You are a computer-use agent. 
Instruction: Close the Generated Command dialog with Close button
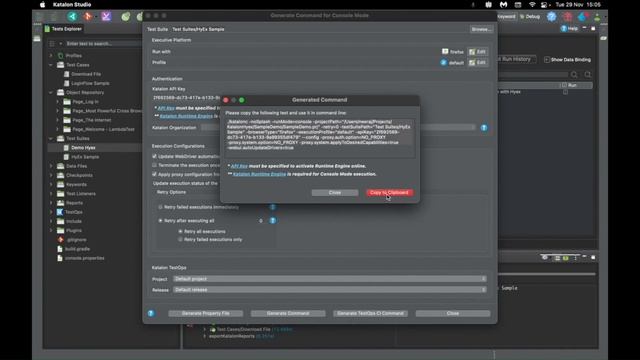[x=335, y=193]
